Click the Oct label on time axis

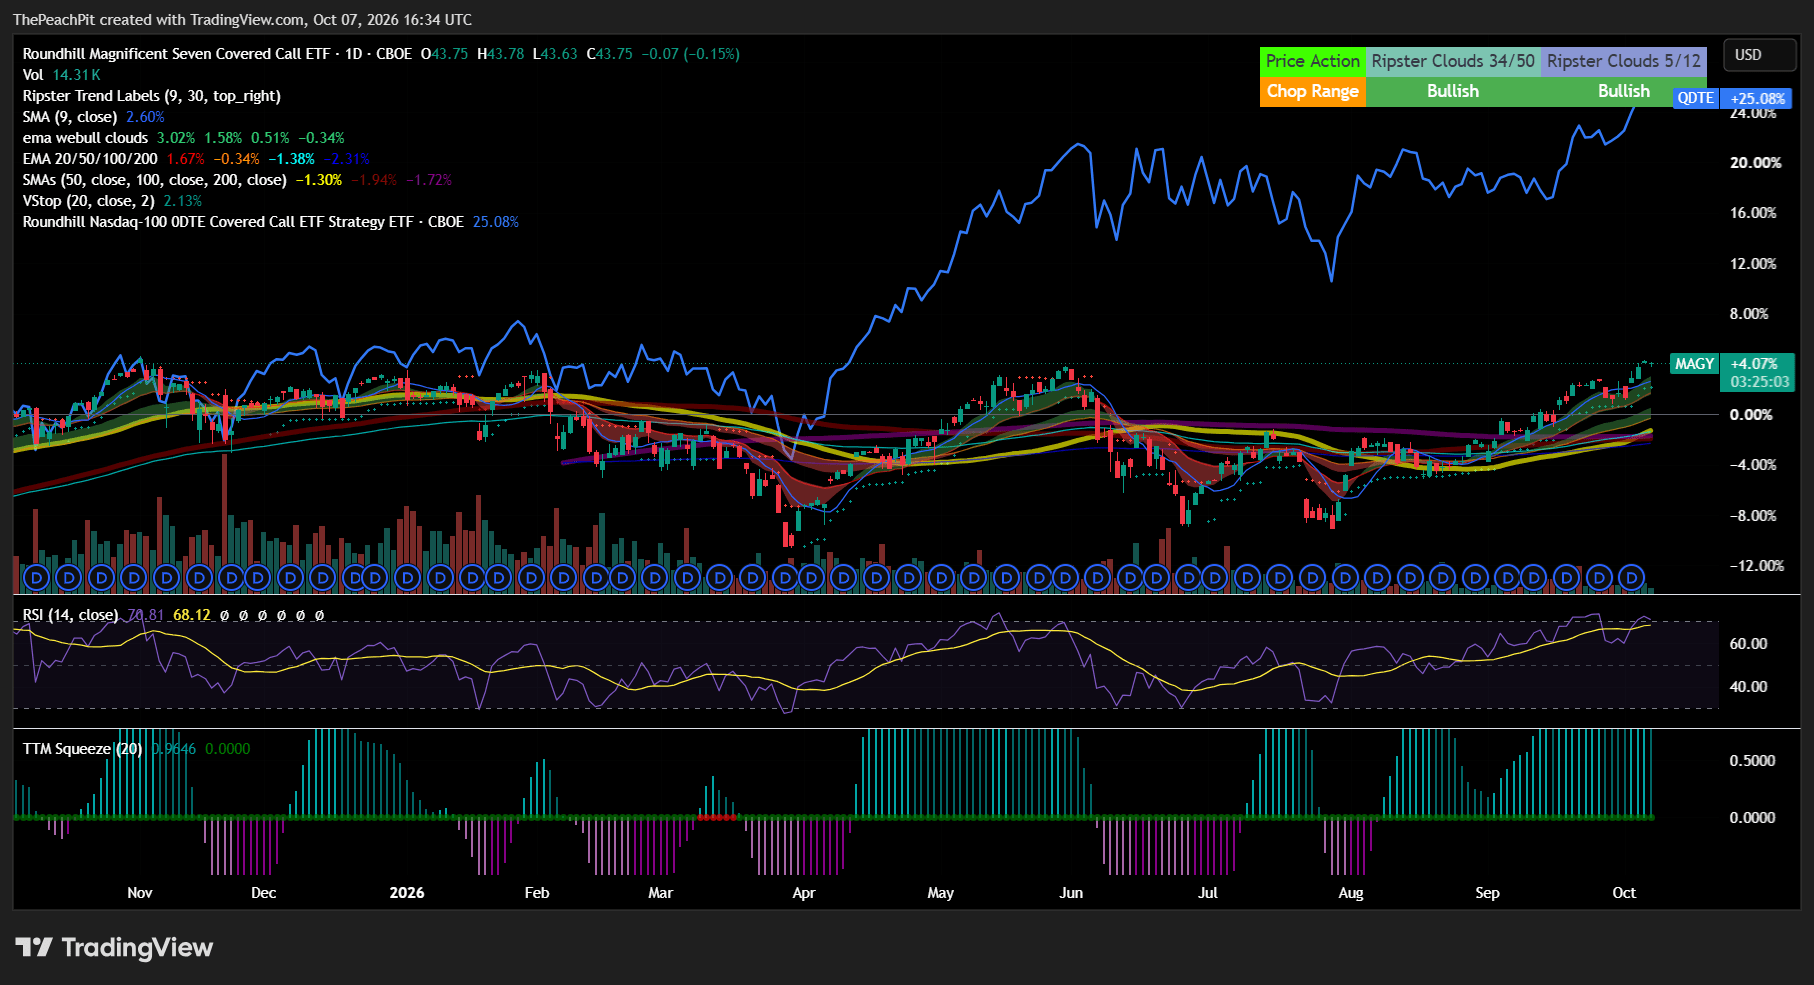point(1624,893)
